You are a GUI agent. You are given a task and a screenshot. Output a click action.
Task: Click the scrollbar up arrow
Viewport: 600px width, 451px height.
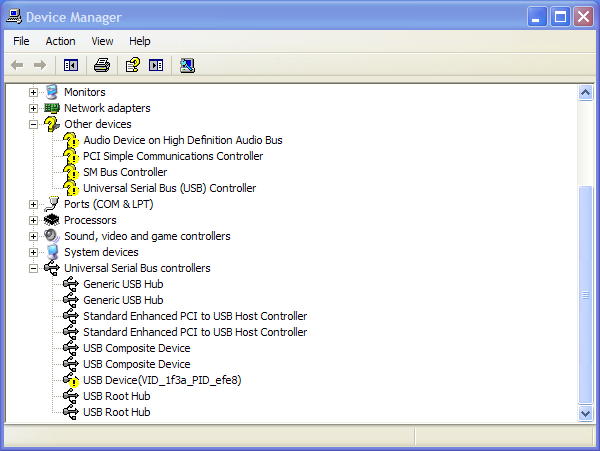(x=585, y=93)
